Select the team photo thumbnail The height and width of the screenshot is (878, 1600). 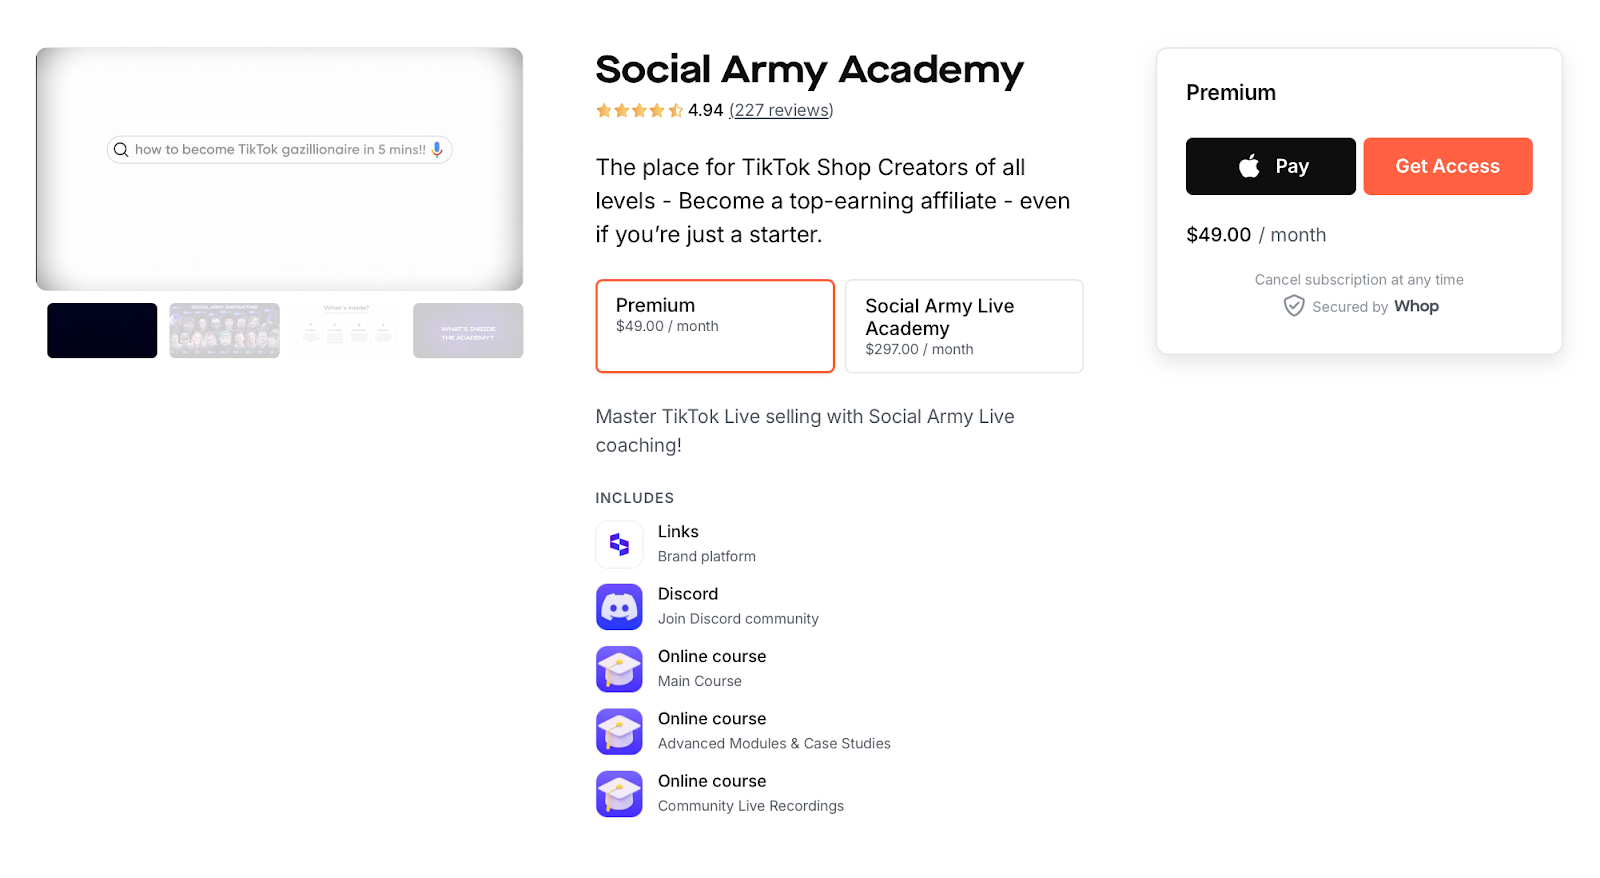click(223, 330)
